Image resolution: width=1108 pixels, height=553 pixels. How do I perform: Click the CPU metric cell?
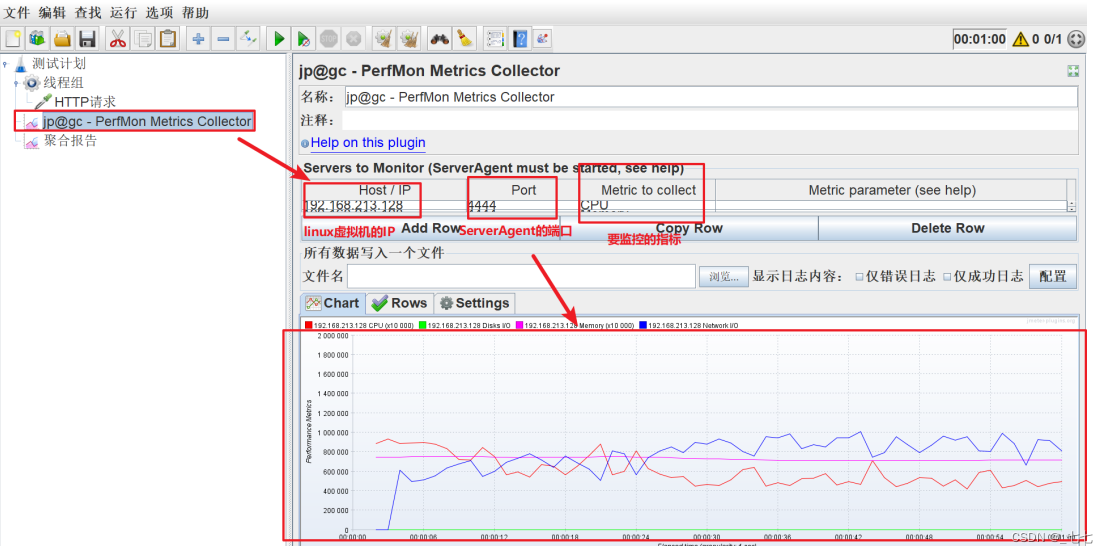(x=647, y=206)
